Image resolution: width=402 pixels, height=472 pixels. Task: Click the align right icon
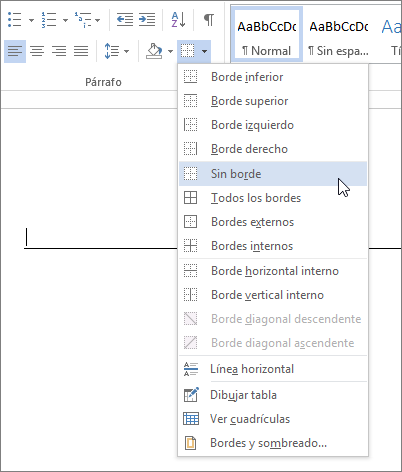point(59,51)
